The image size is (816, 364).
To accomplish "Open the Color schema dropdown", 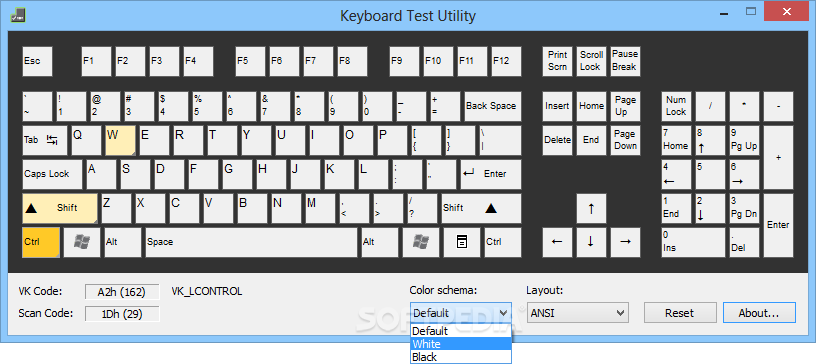I will point(461,312).
